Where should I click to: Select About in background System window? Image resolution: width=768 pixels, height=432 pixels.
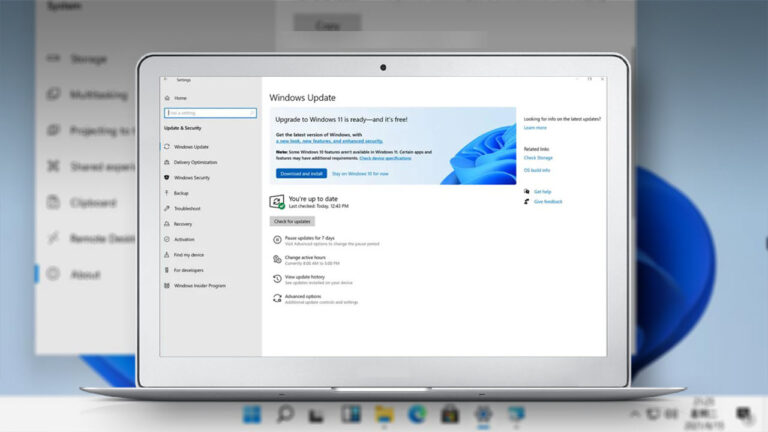(73, 274)
